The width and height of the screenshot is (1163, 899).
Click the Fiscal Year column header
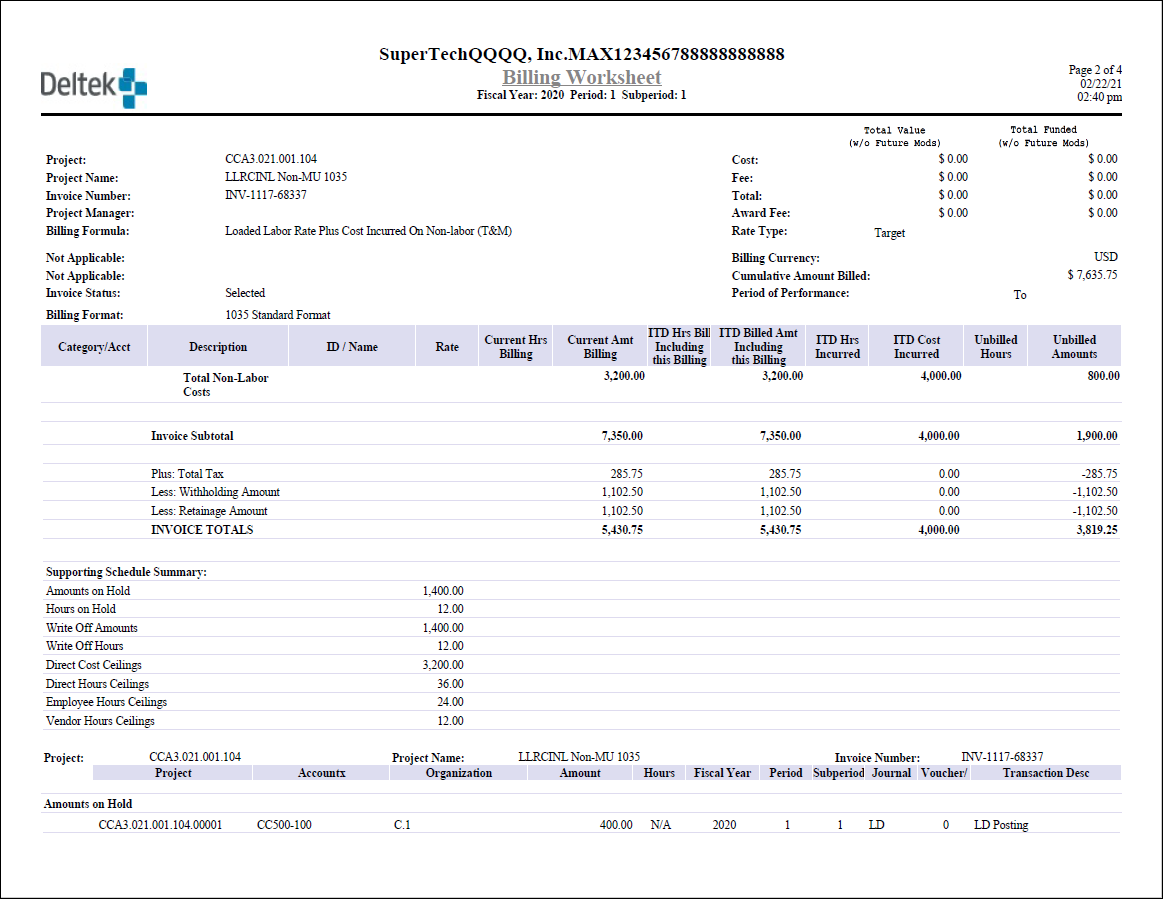click(722, 773)
